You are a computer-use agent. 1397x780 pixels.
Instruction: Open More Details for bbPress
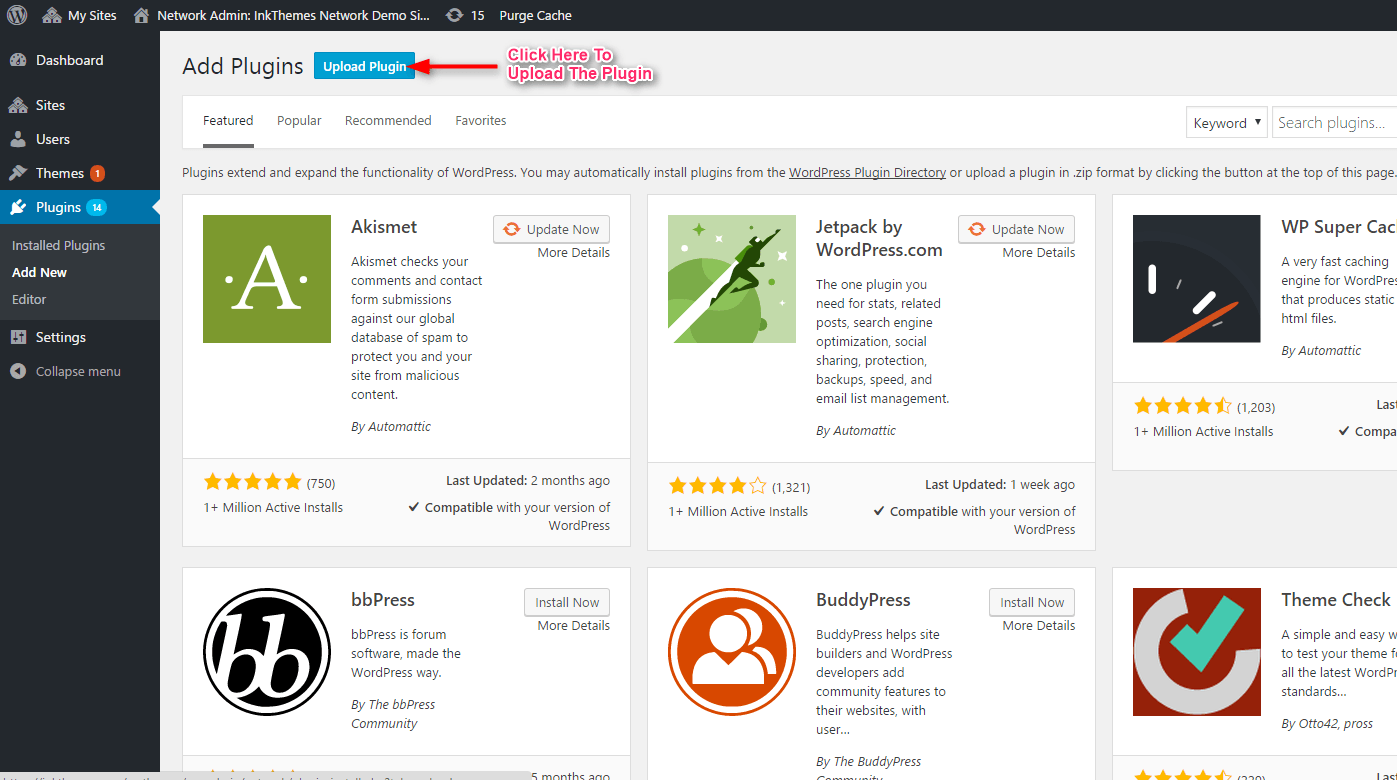click(x=573, y=626)
